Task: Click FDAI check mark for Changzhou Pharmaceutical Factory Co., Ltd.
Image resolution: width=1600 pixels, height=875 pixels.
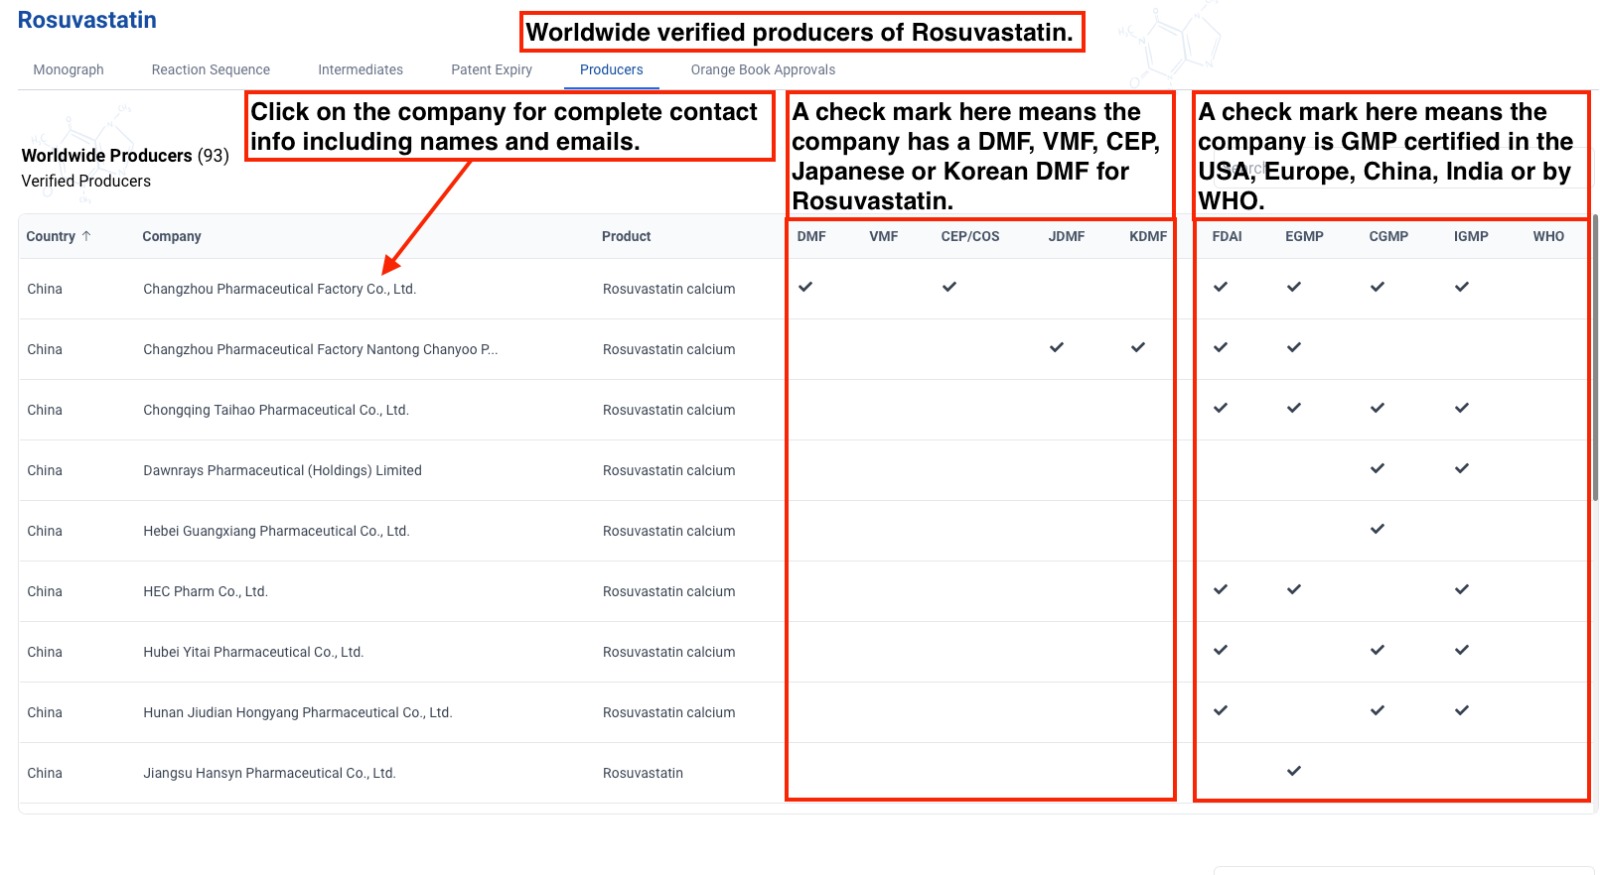Action: (1220, 287)
